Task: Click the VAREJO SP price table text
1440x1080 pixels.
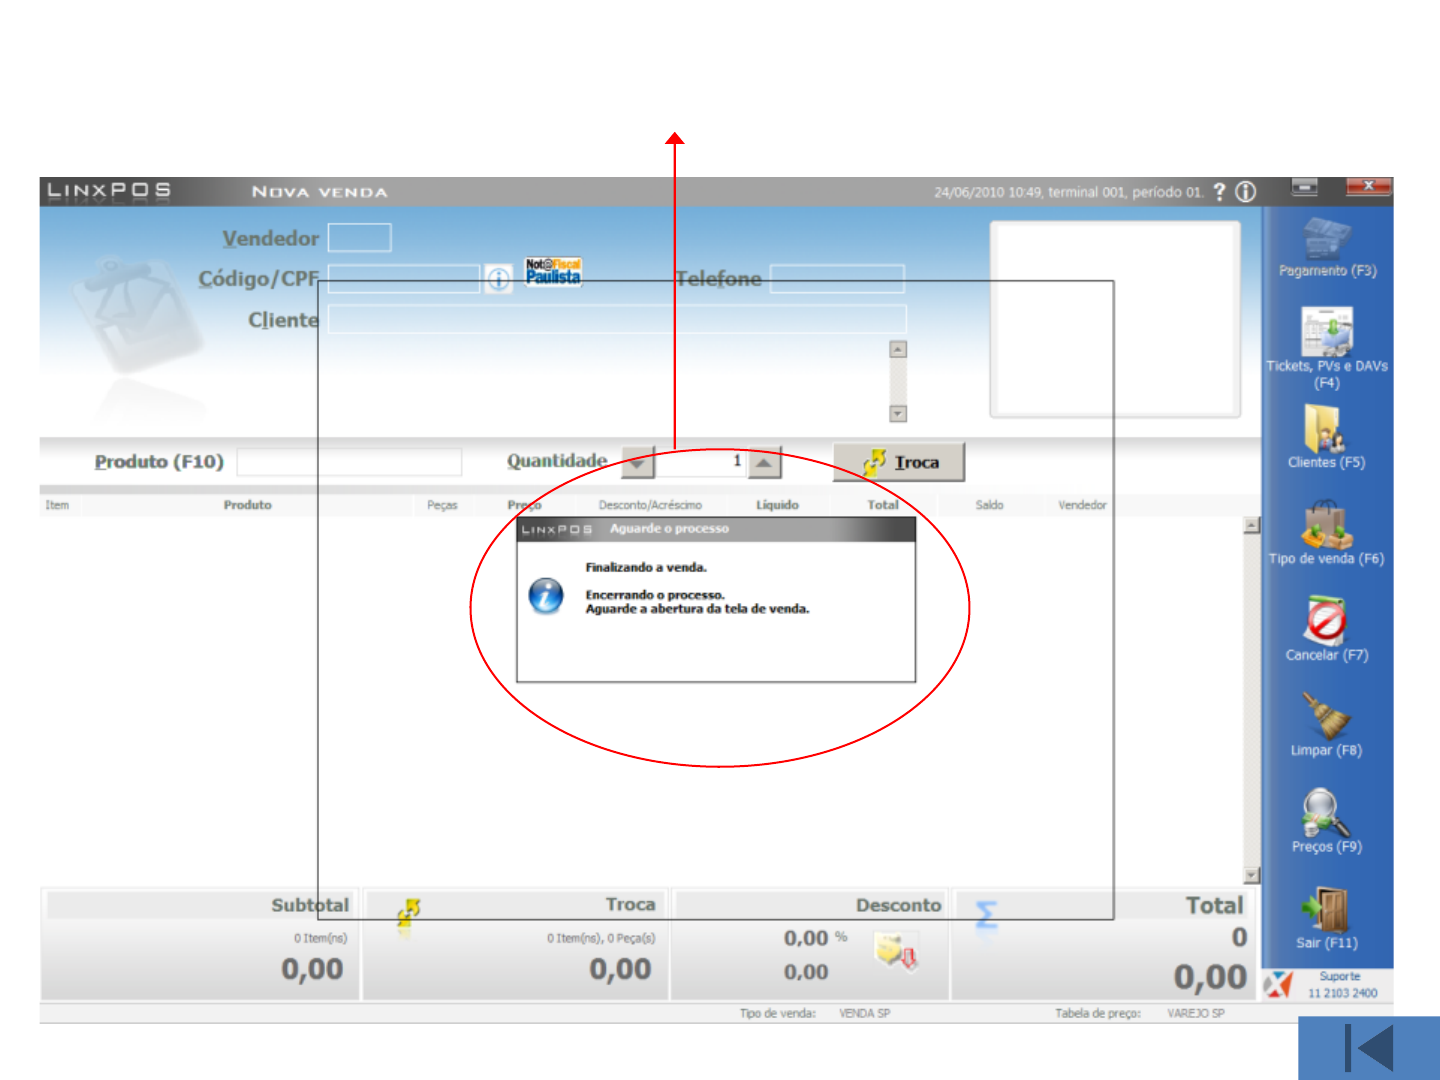Action: coord(1195,1013)
